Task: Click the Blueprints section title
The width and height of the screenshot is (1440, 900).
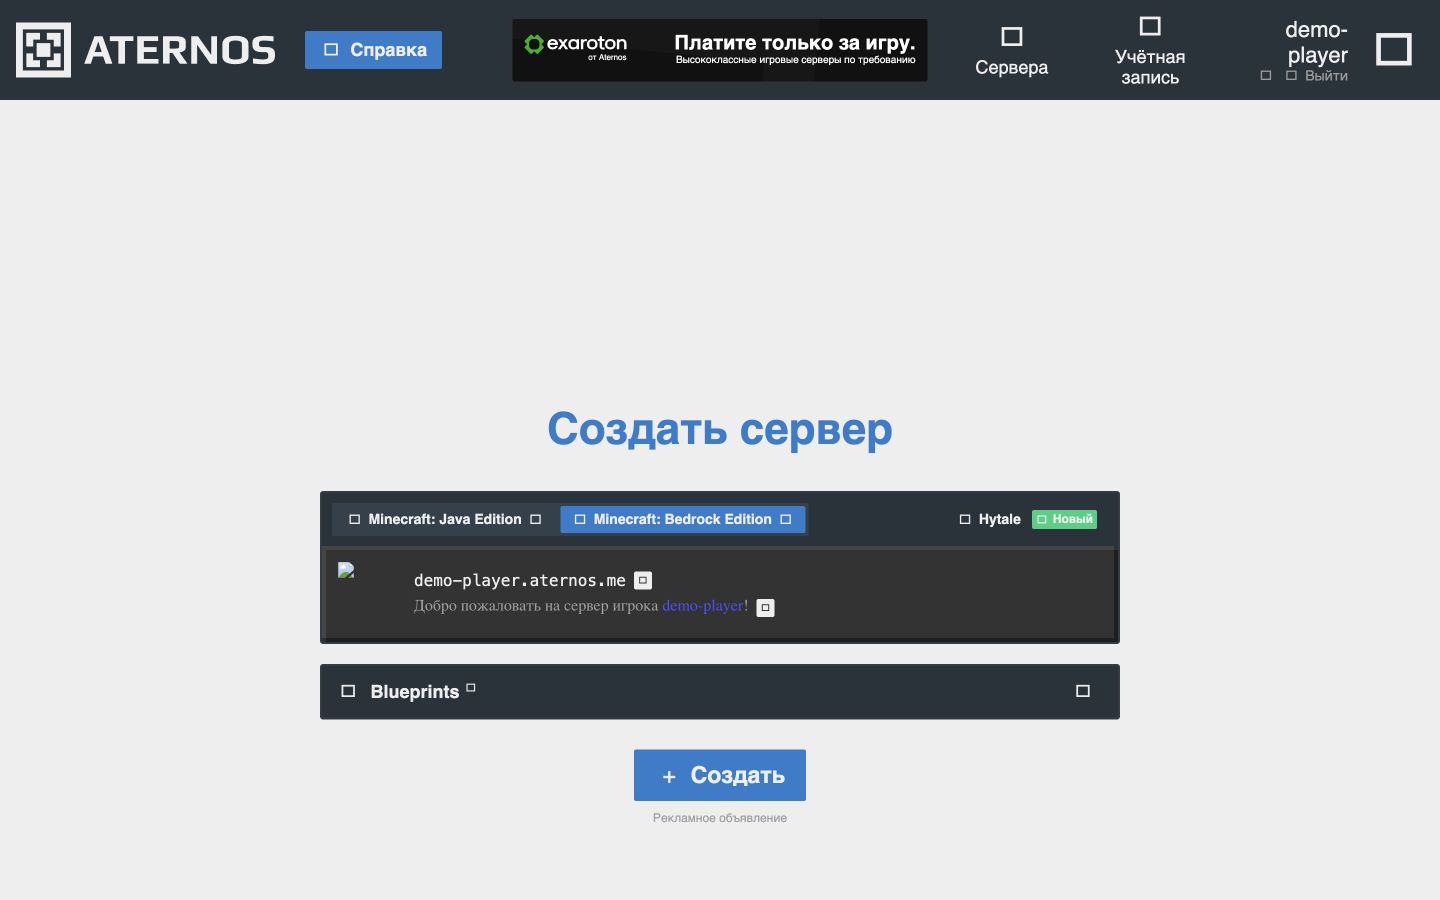Action: coord(415,692)
